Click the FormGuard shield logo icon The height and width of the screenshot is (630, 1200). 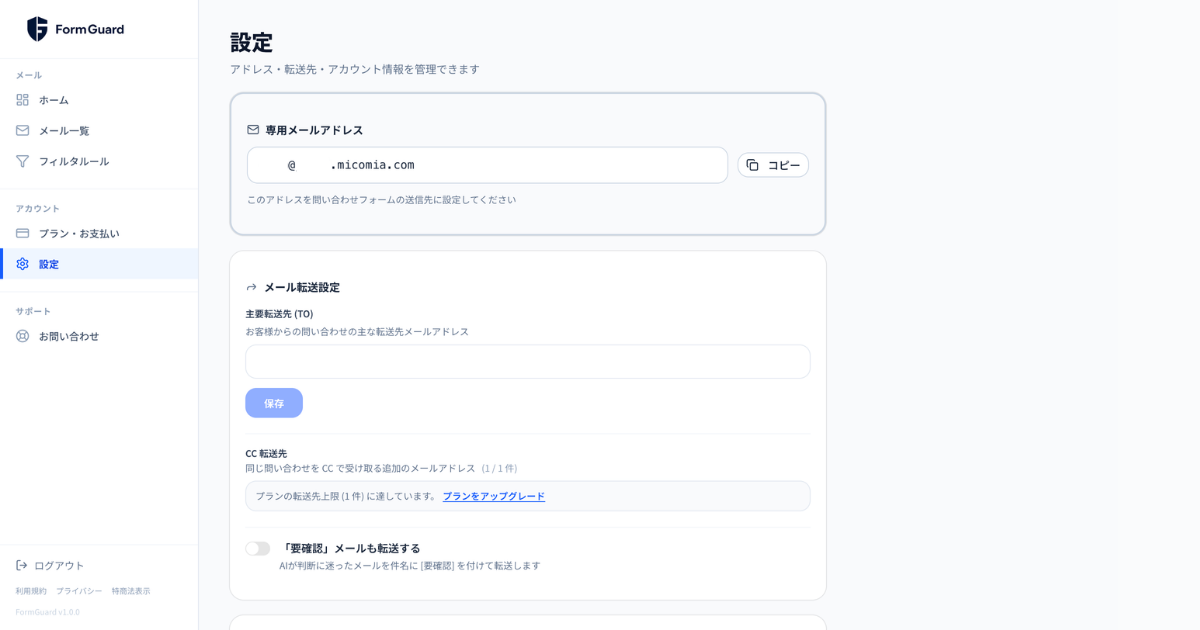tap(37, 29)
